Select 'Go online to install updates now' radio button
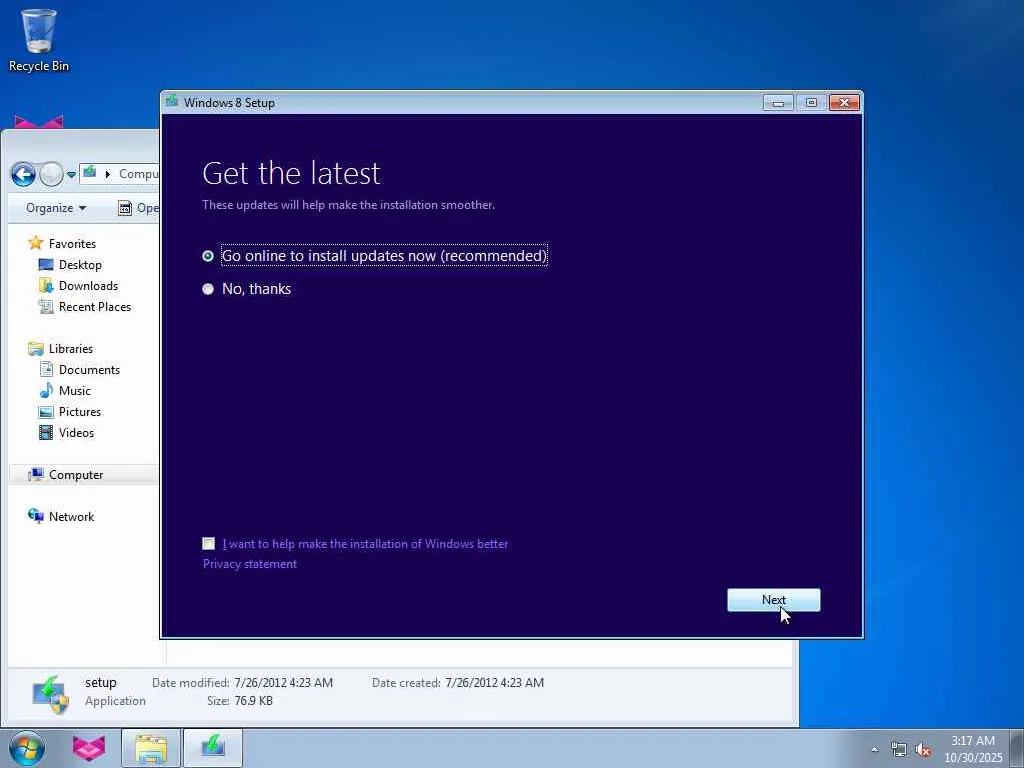 tap(208, 256)
